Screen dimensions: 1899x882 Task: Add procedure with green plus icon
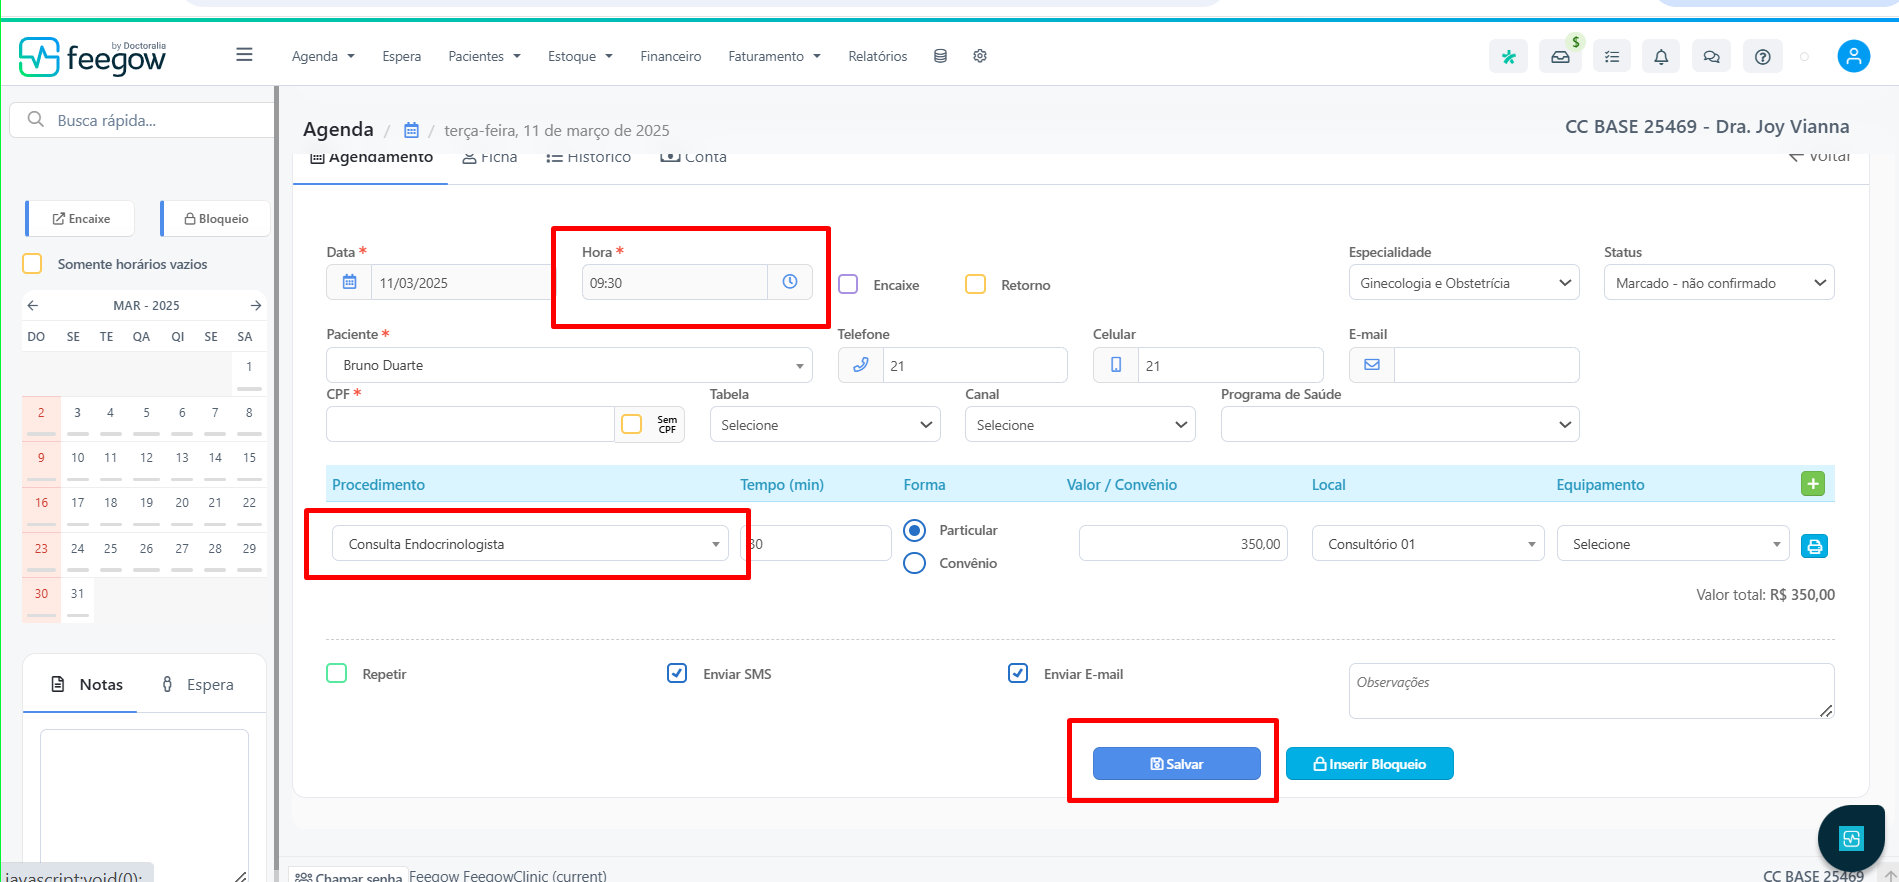(1812, 484)
